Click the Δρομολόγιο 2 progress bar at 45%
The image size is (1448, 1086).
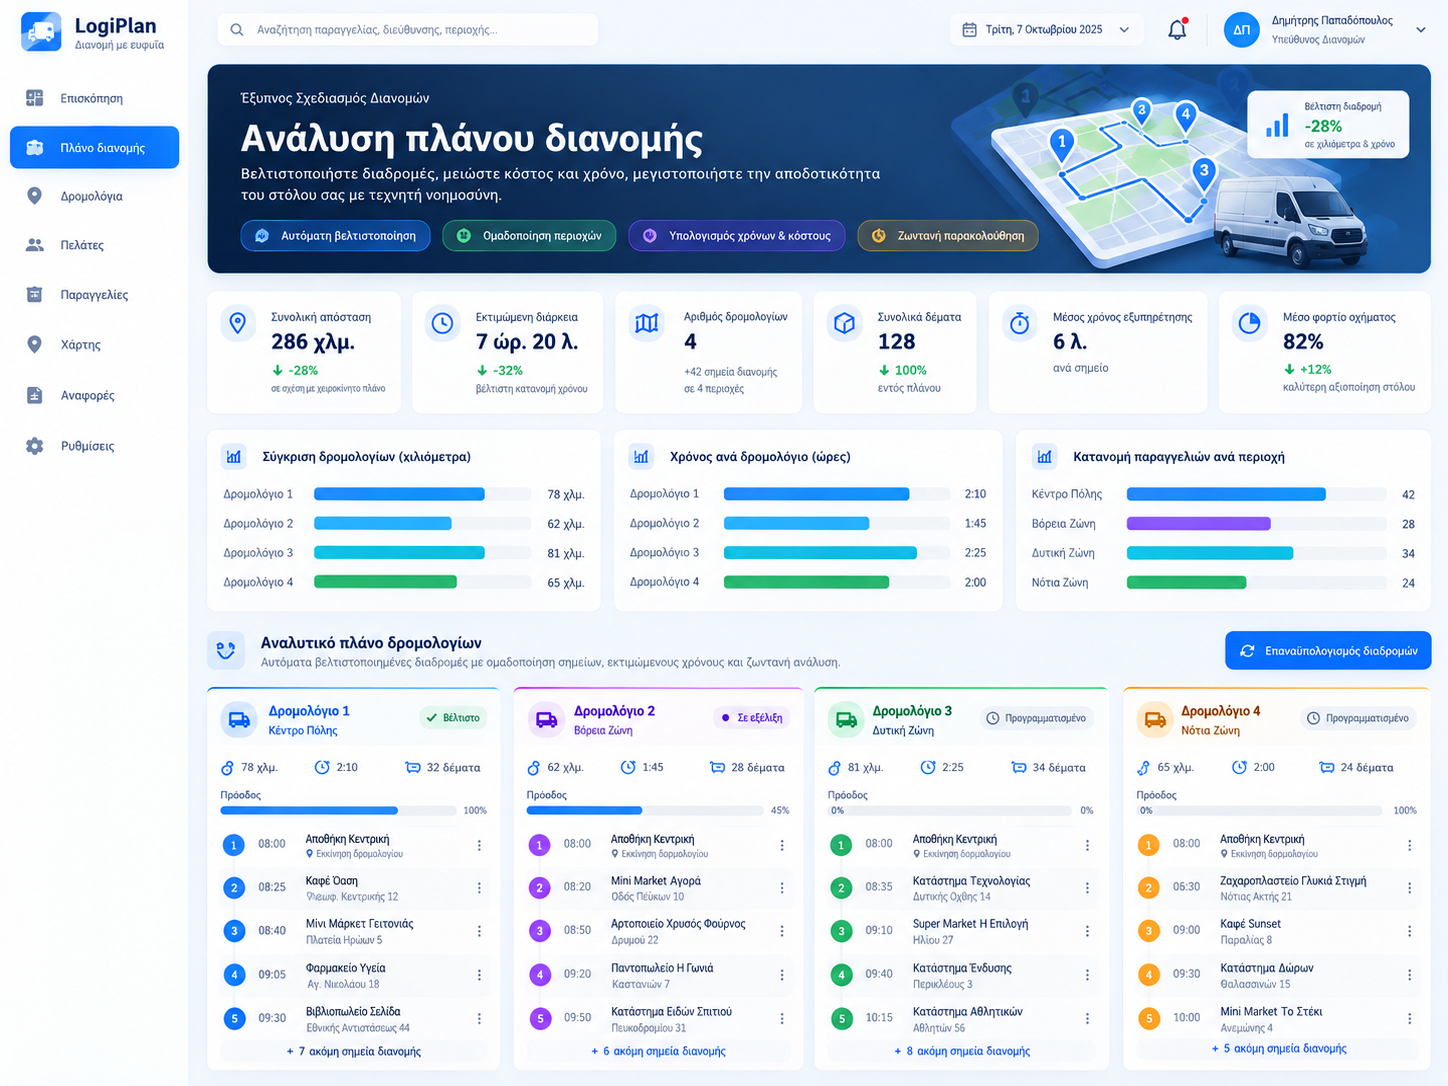pos(644,811)
